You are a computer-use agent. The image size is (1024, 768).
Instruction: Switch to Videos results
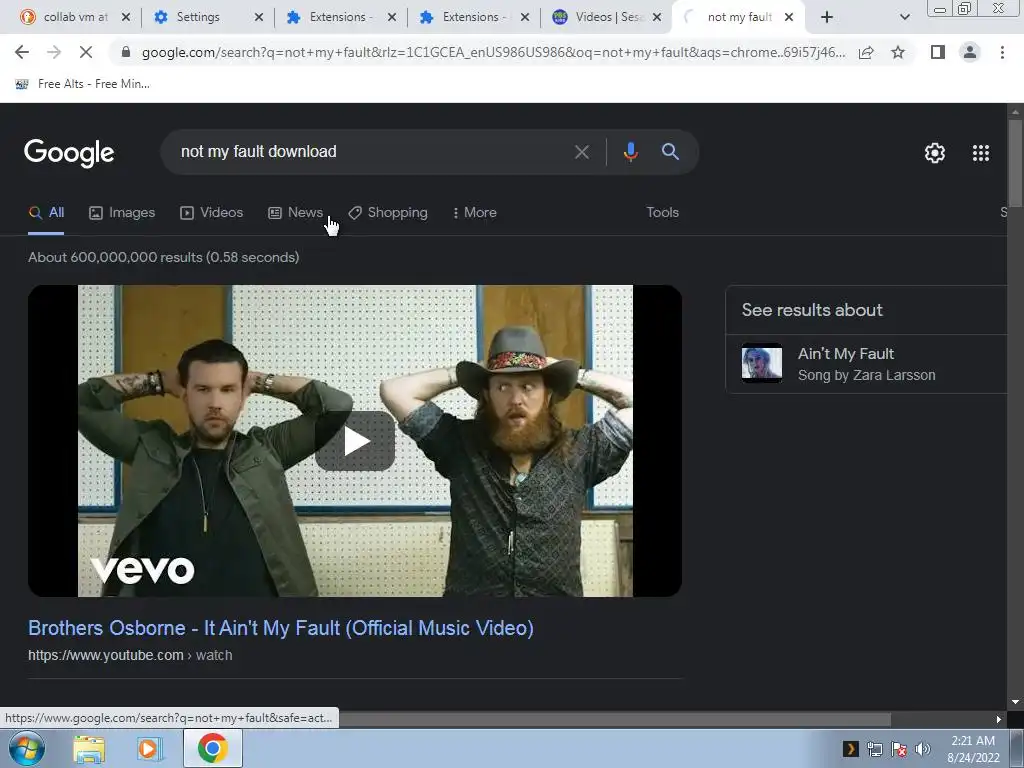point(212,212)
